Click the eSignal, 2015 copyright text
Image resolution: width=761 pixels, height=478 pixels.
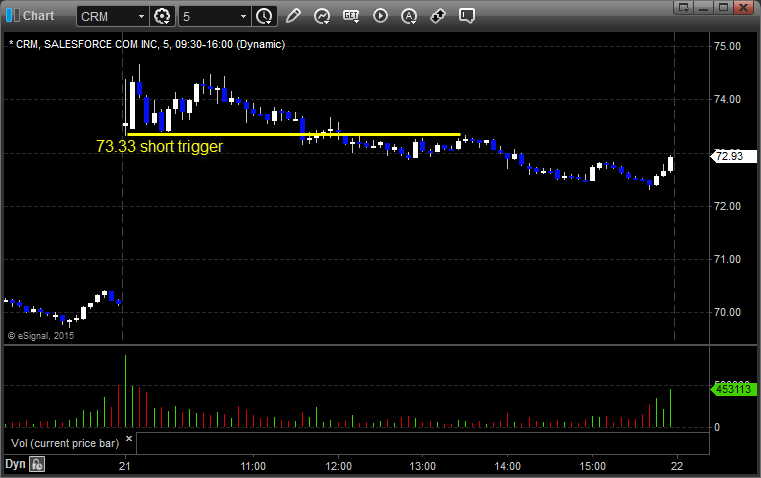[41, 336]
